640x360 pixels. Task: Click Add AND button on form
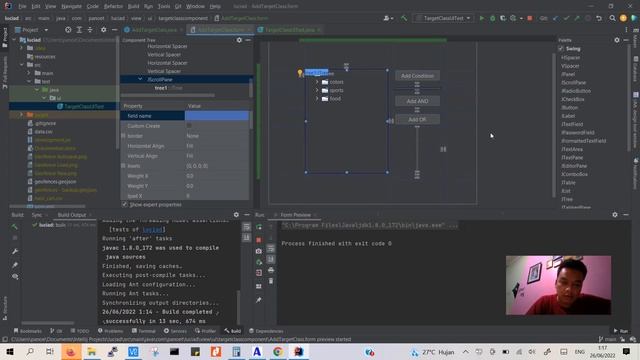(x=417, y=101)
